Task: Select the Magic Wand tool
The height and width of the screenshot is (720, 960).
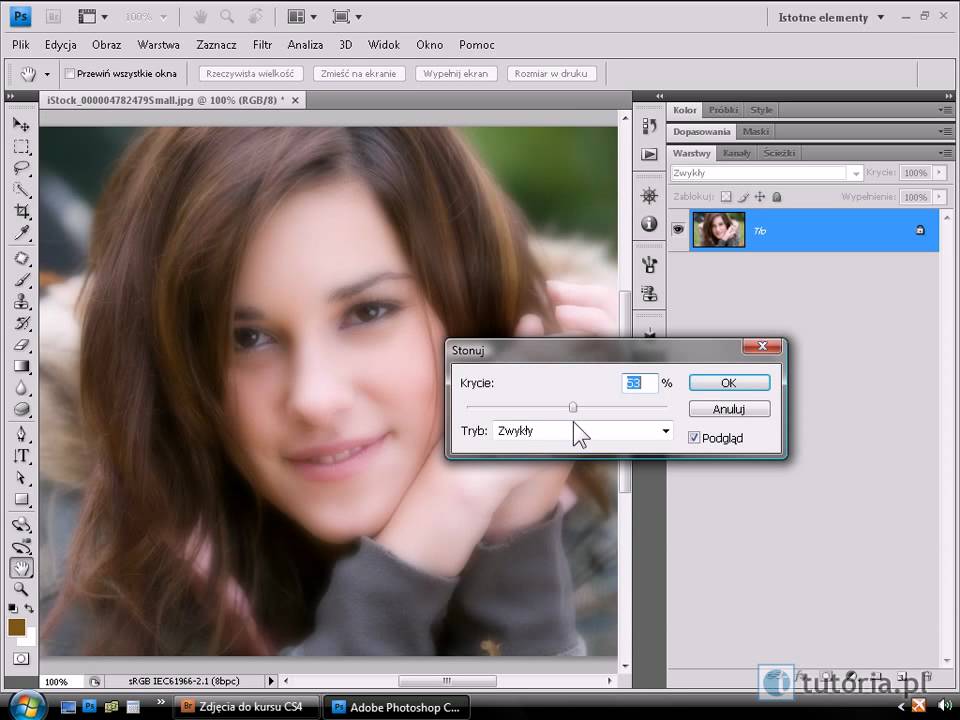Action: 21,190
